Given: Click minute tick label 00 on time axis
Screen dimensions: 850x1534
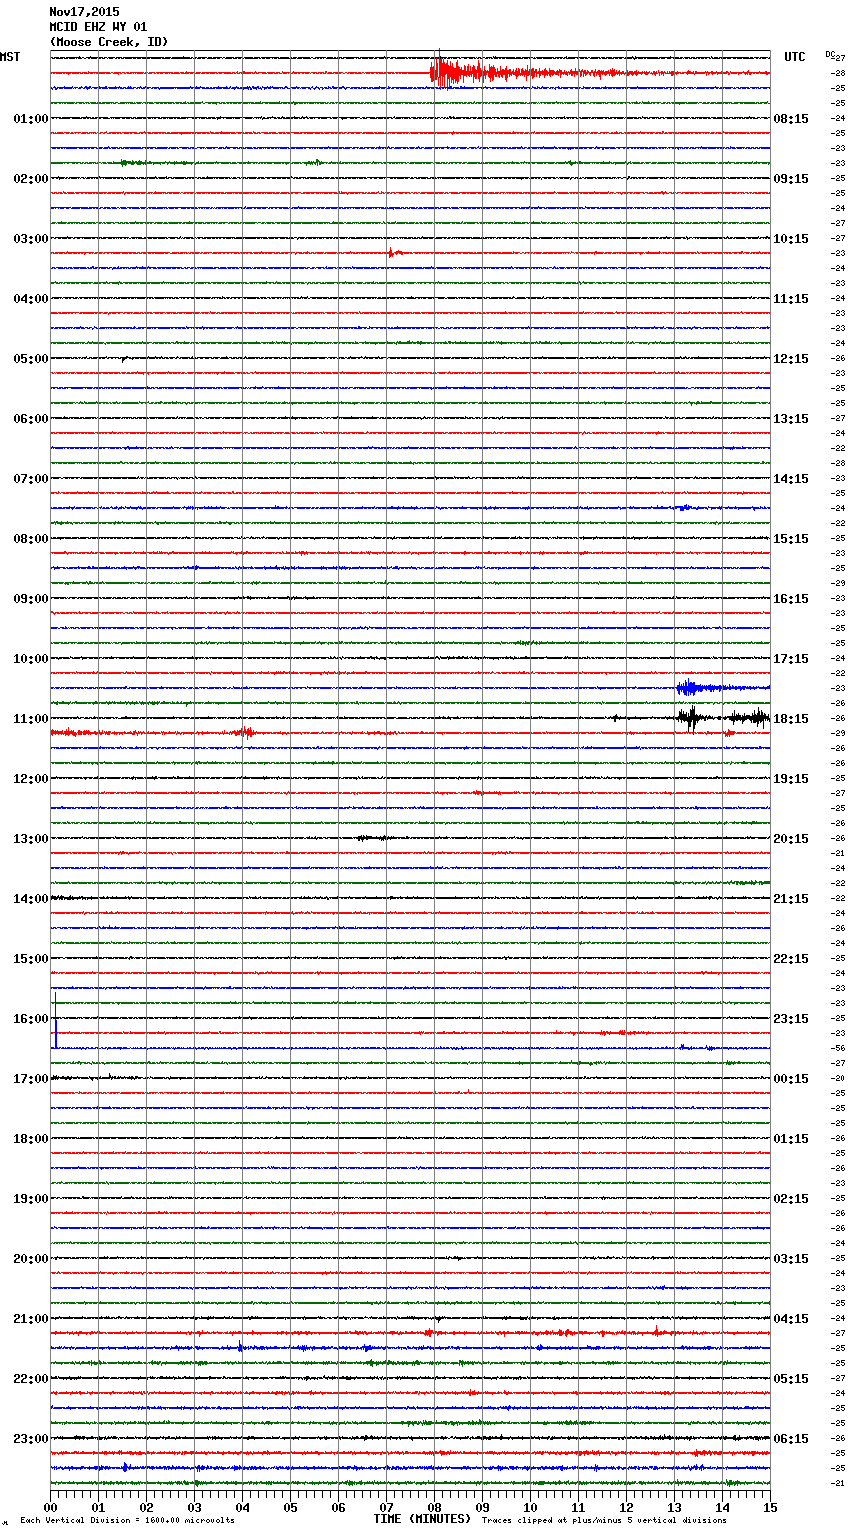Looking at the screenshot, I should click(51, 1507).
